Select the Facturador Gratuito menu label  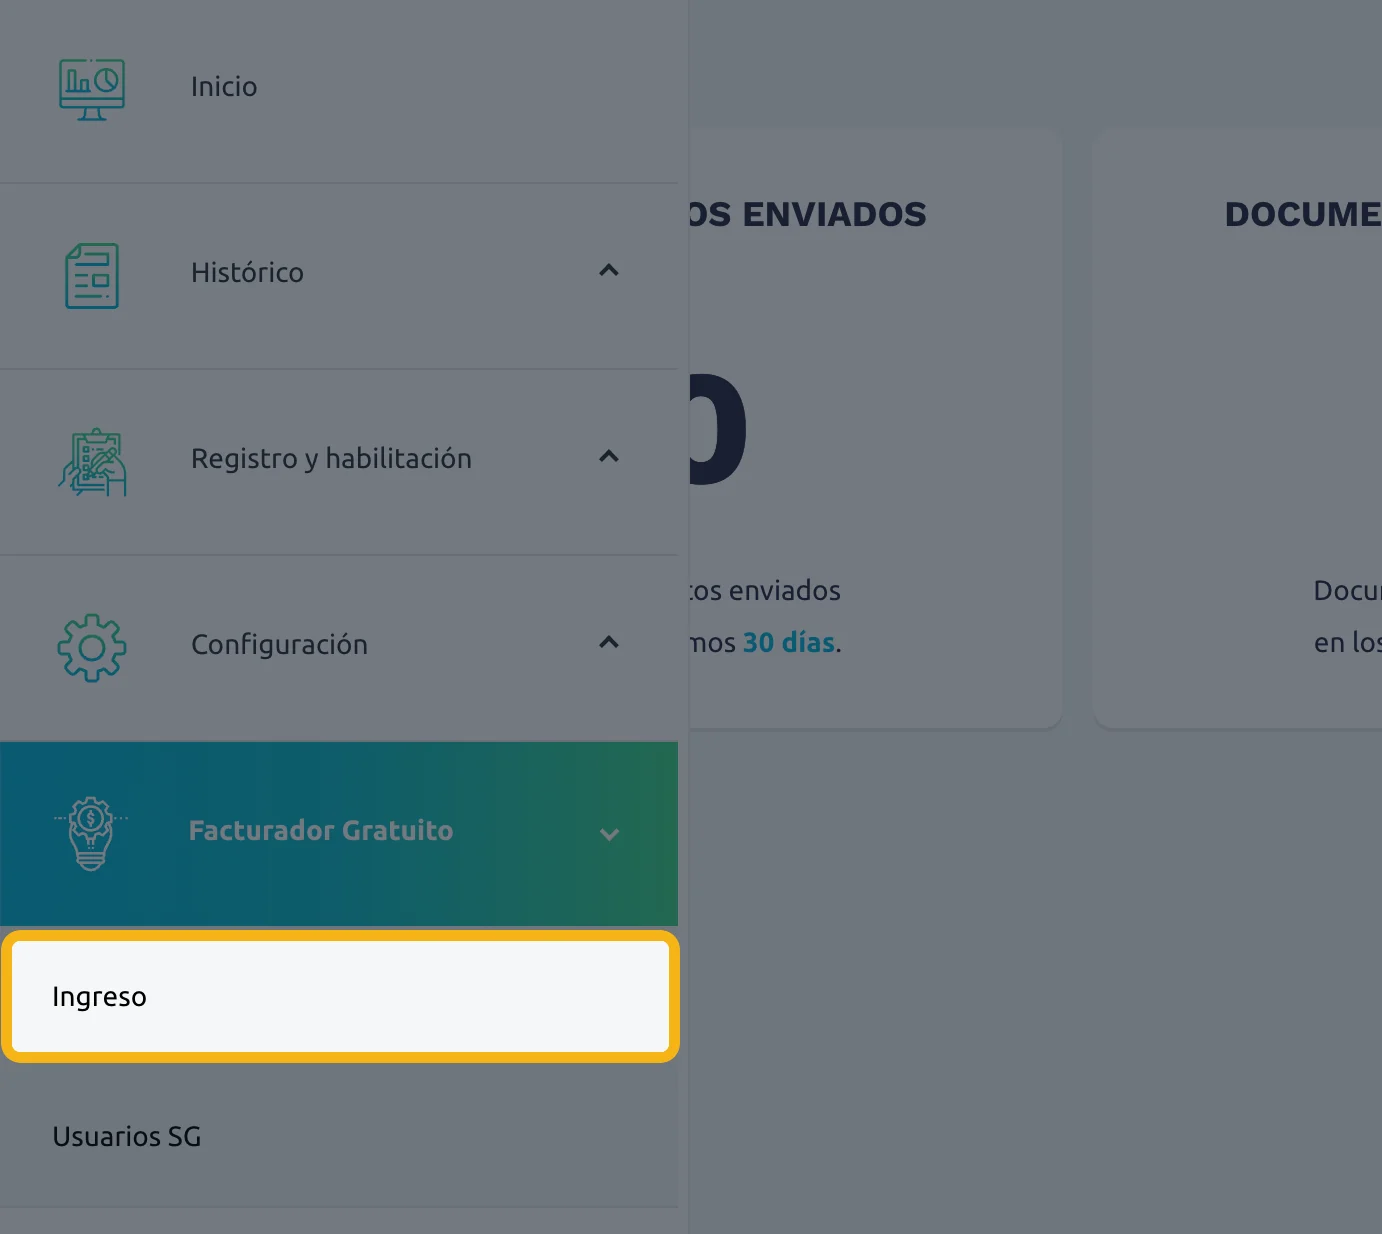pyautogui.click(x=321, y=831)
